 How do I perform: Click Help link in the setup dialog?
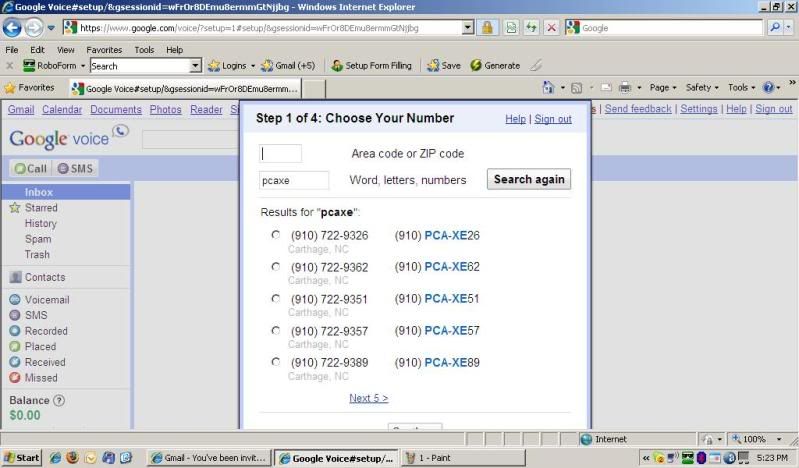click(x=515, y=119)
